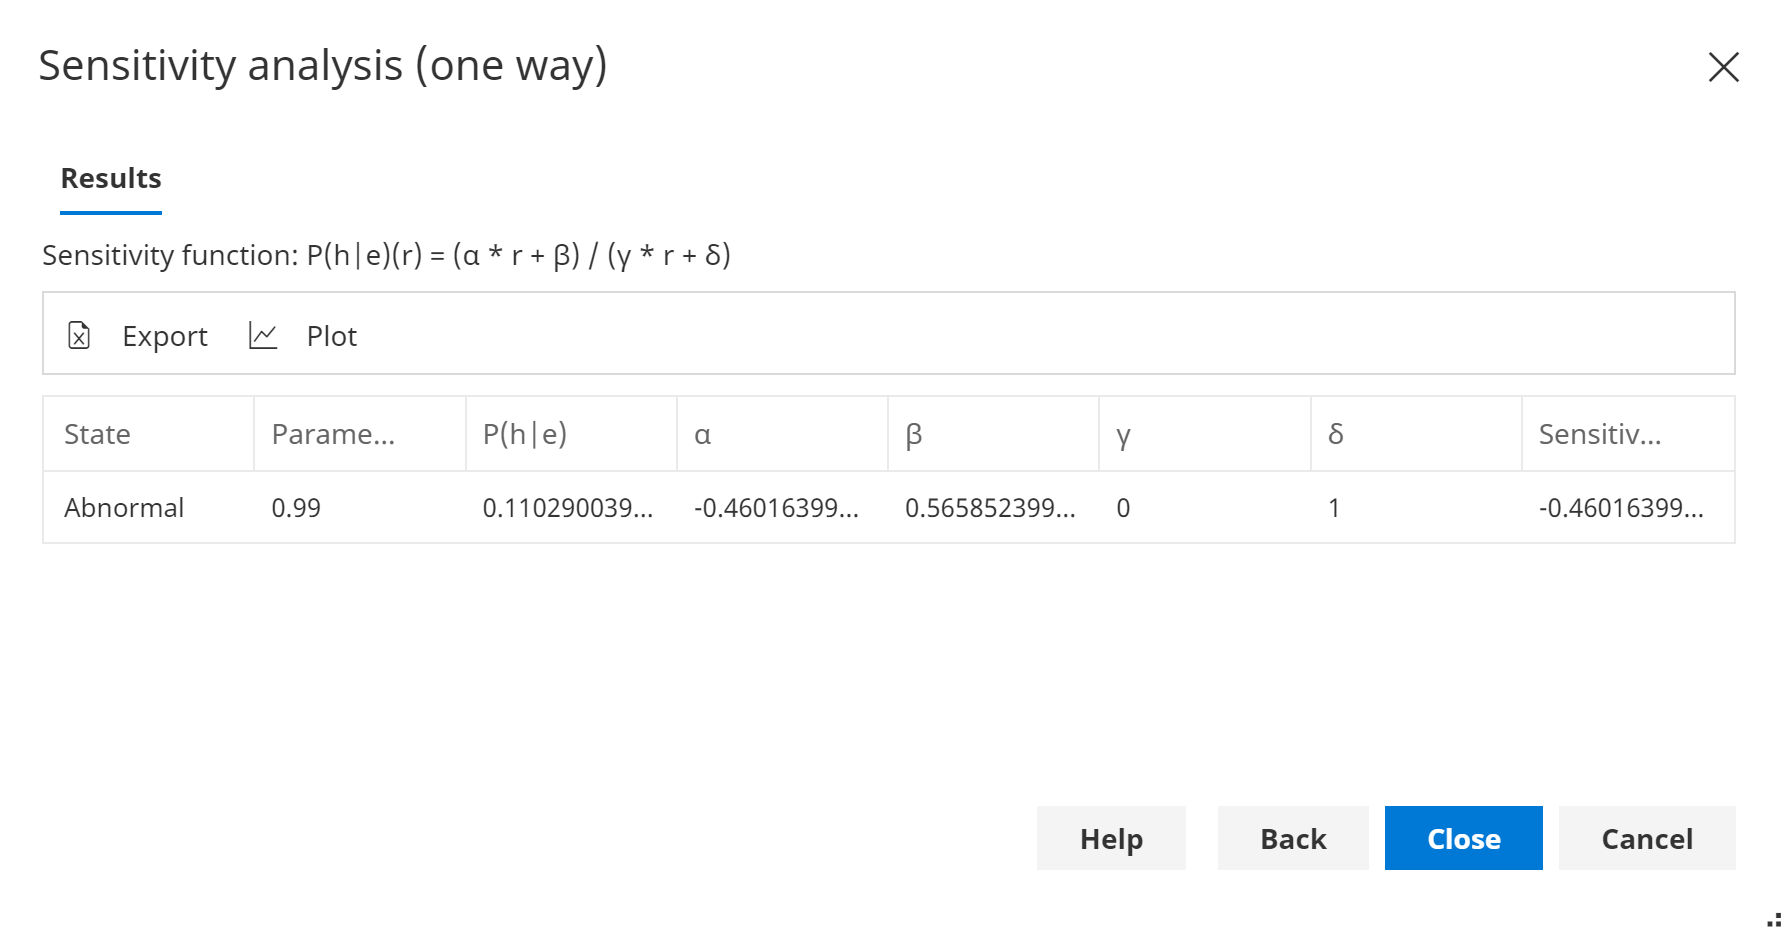Image resolution: width=1781 pixels, height=930 pixels.
Task: Click the P(h|e) column header
Action: pos(524,434)
